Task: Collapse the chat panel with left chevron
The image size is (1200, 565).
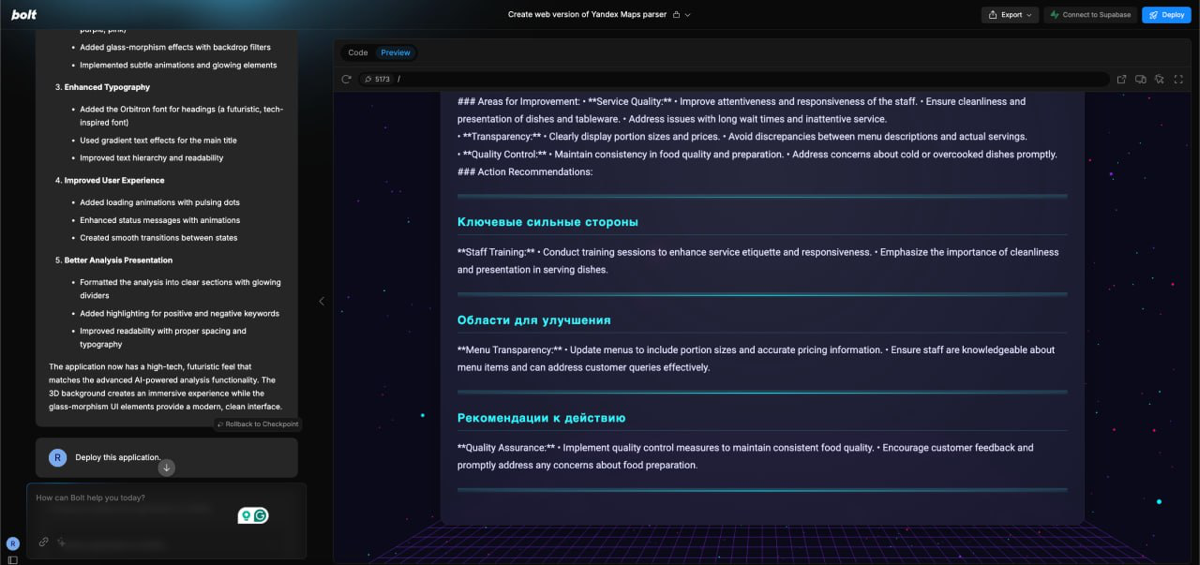Action: tap(321, 301)
